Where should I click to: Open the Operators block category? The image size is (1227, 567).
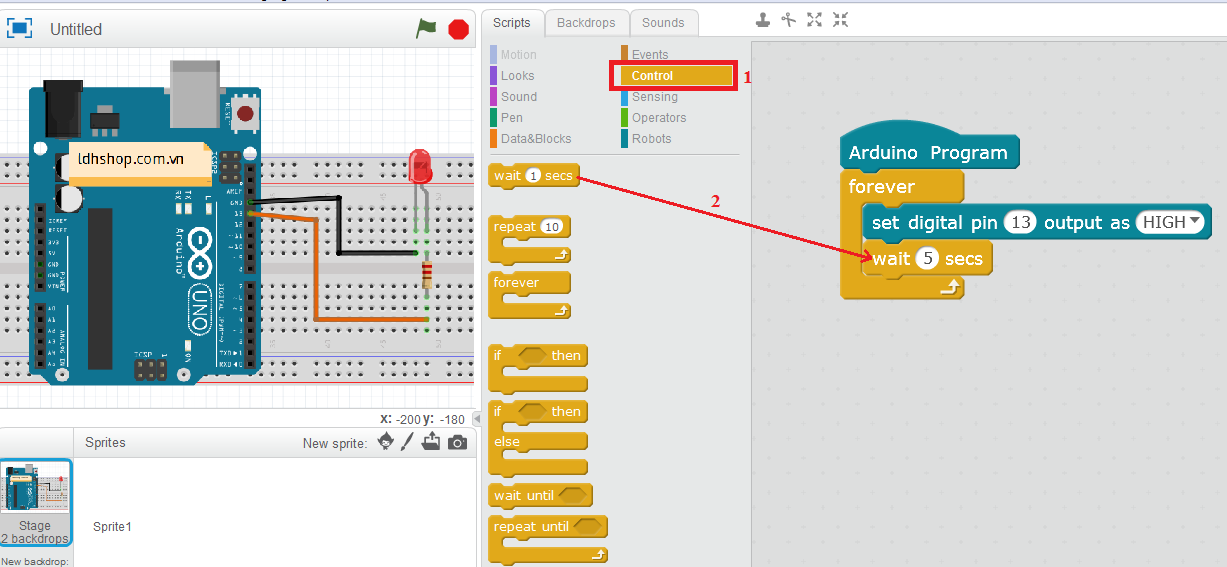point(659,118)
